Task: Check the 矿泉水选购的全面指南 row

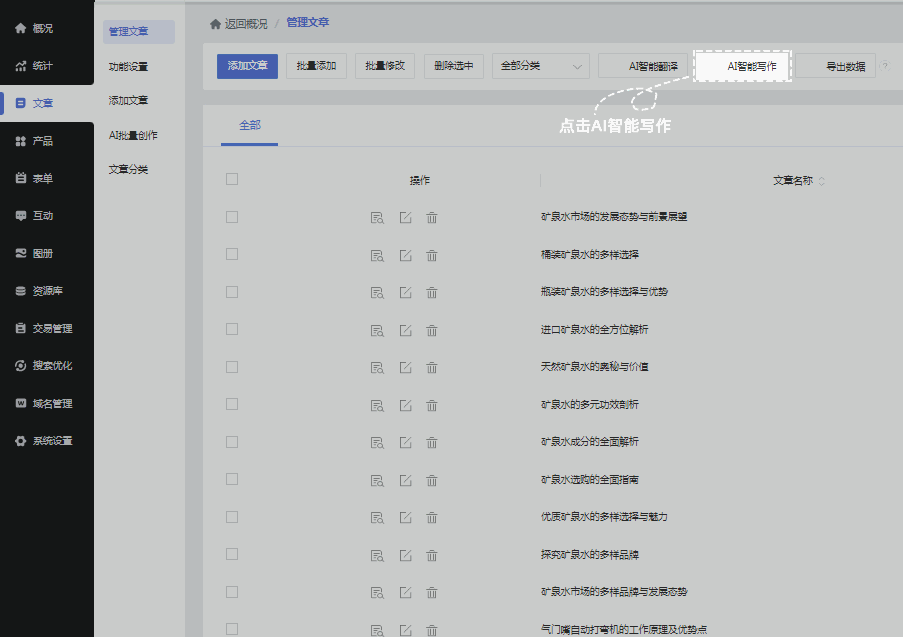Action: coord(232,479)
